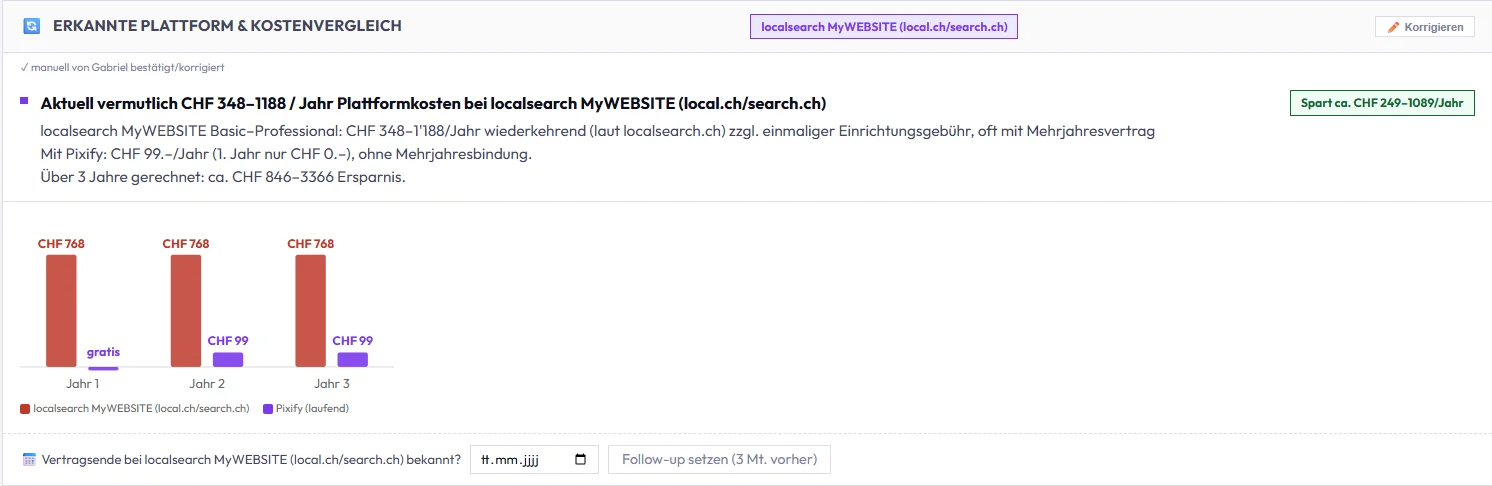1492x486 pixels.
Task: Click the purple Pixify bar for Jahr 2
Action: pyautogui.click(x=227, y=360)
